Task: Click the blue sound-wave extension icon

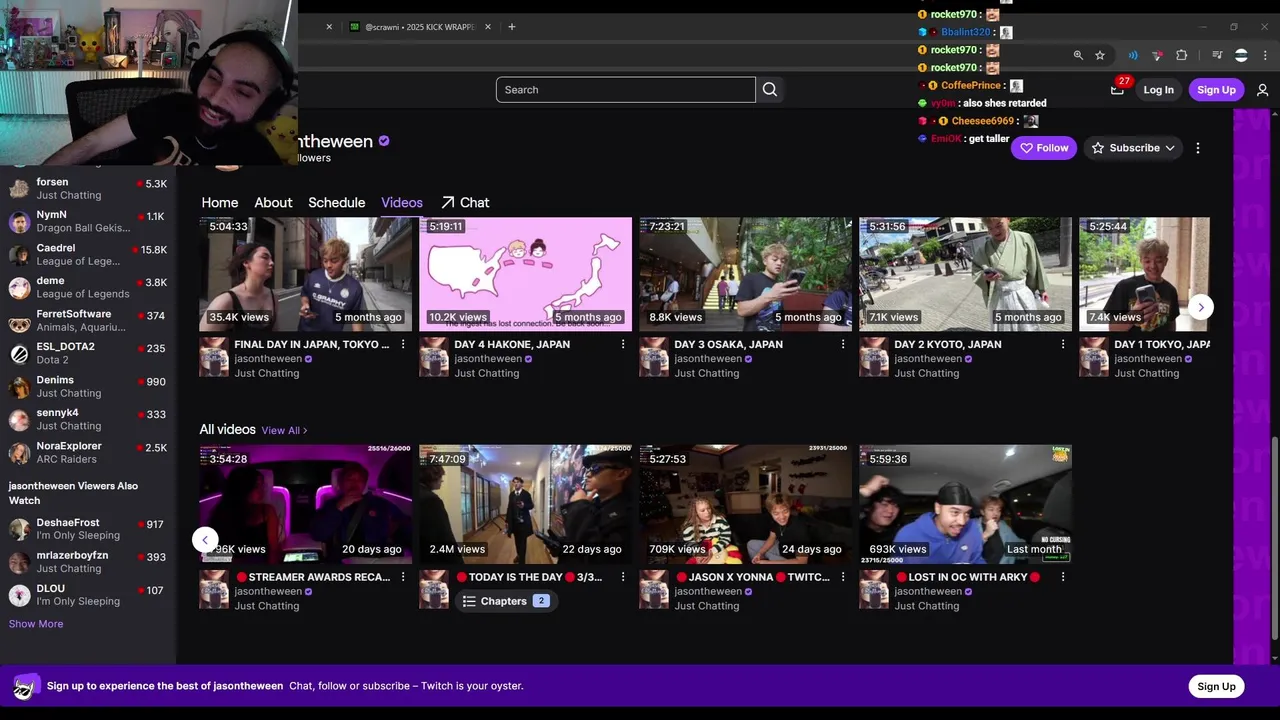Action: click(1133, 56)
